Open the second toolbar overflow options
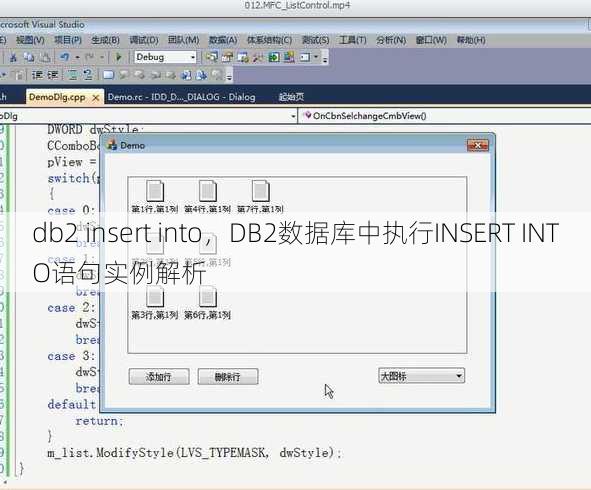591x490 pixels. coord(229,76)
